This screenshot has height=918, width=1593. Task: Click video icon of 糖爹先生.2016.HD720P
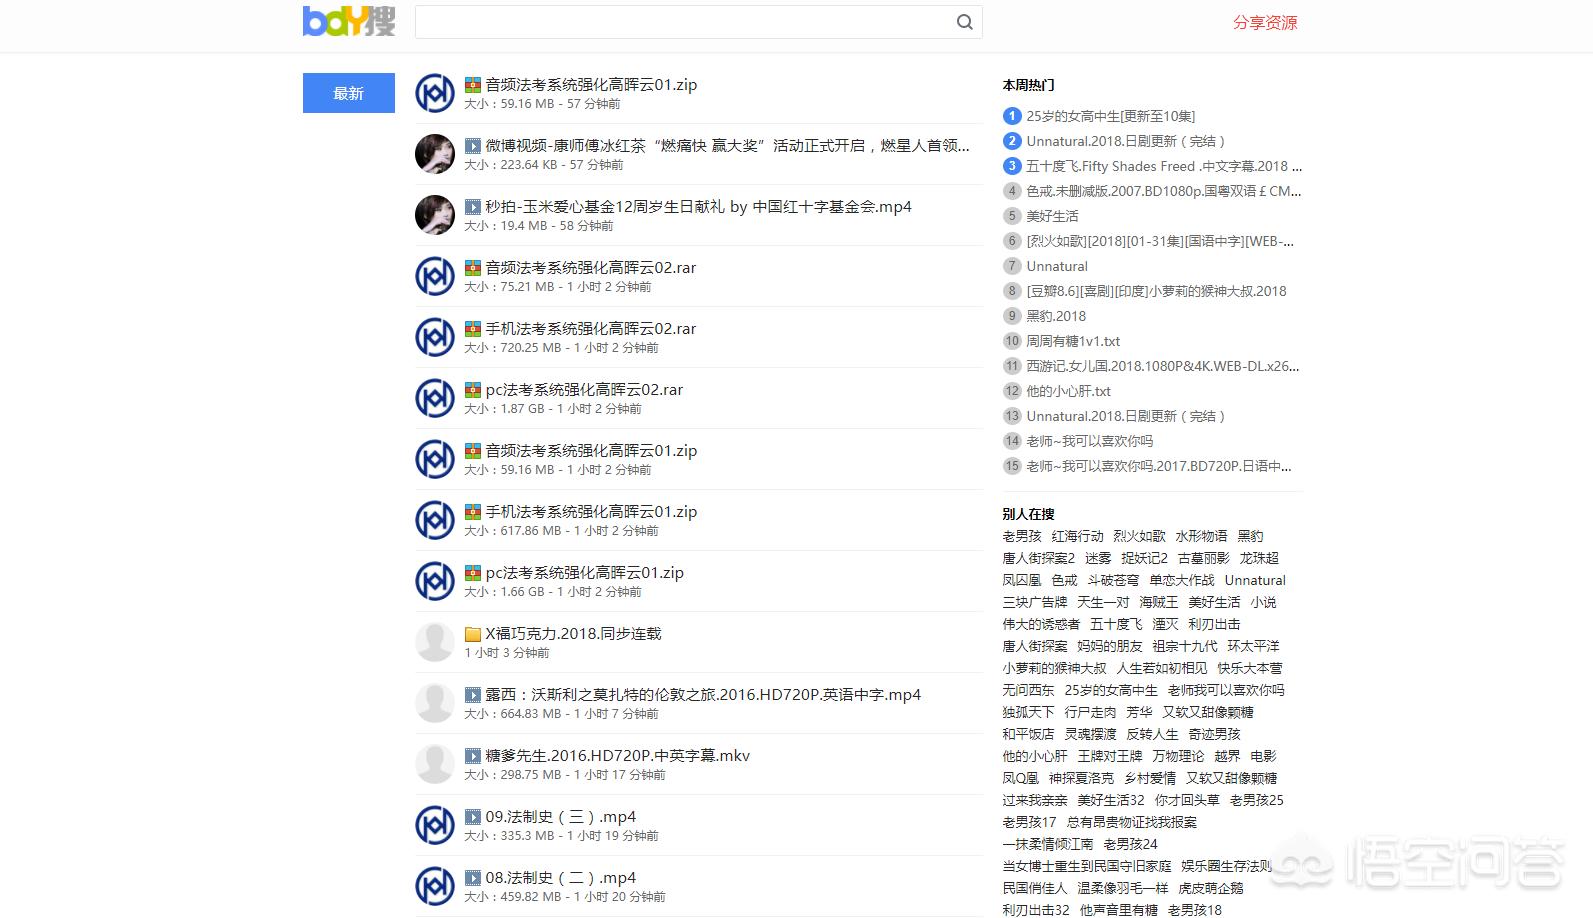coord(473,756)
